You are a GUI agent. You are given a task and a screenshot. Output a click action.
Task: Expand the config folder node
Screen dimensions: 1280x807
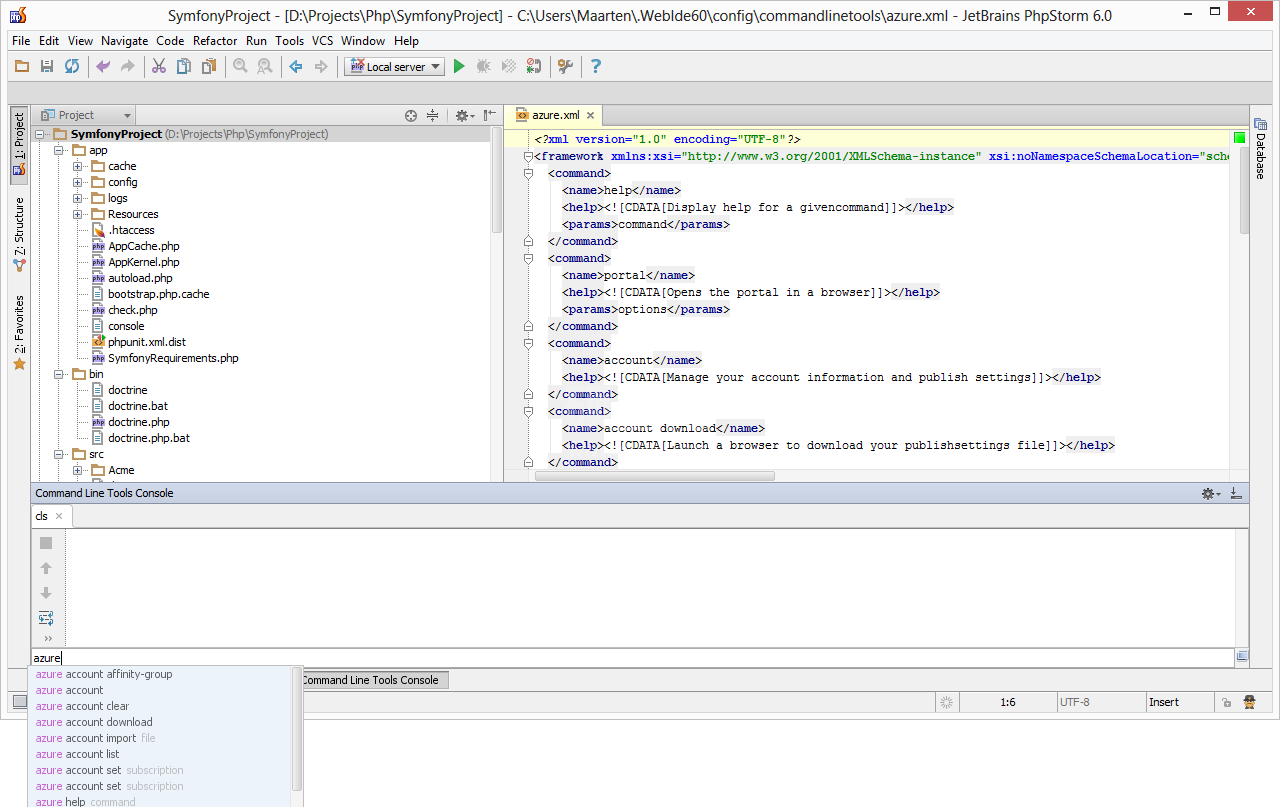[77, 182]
